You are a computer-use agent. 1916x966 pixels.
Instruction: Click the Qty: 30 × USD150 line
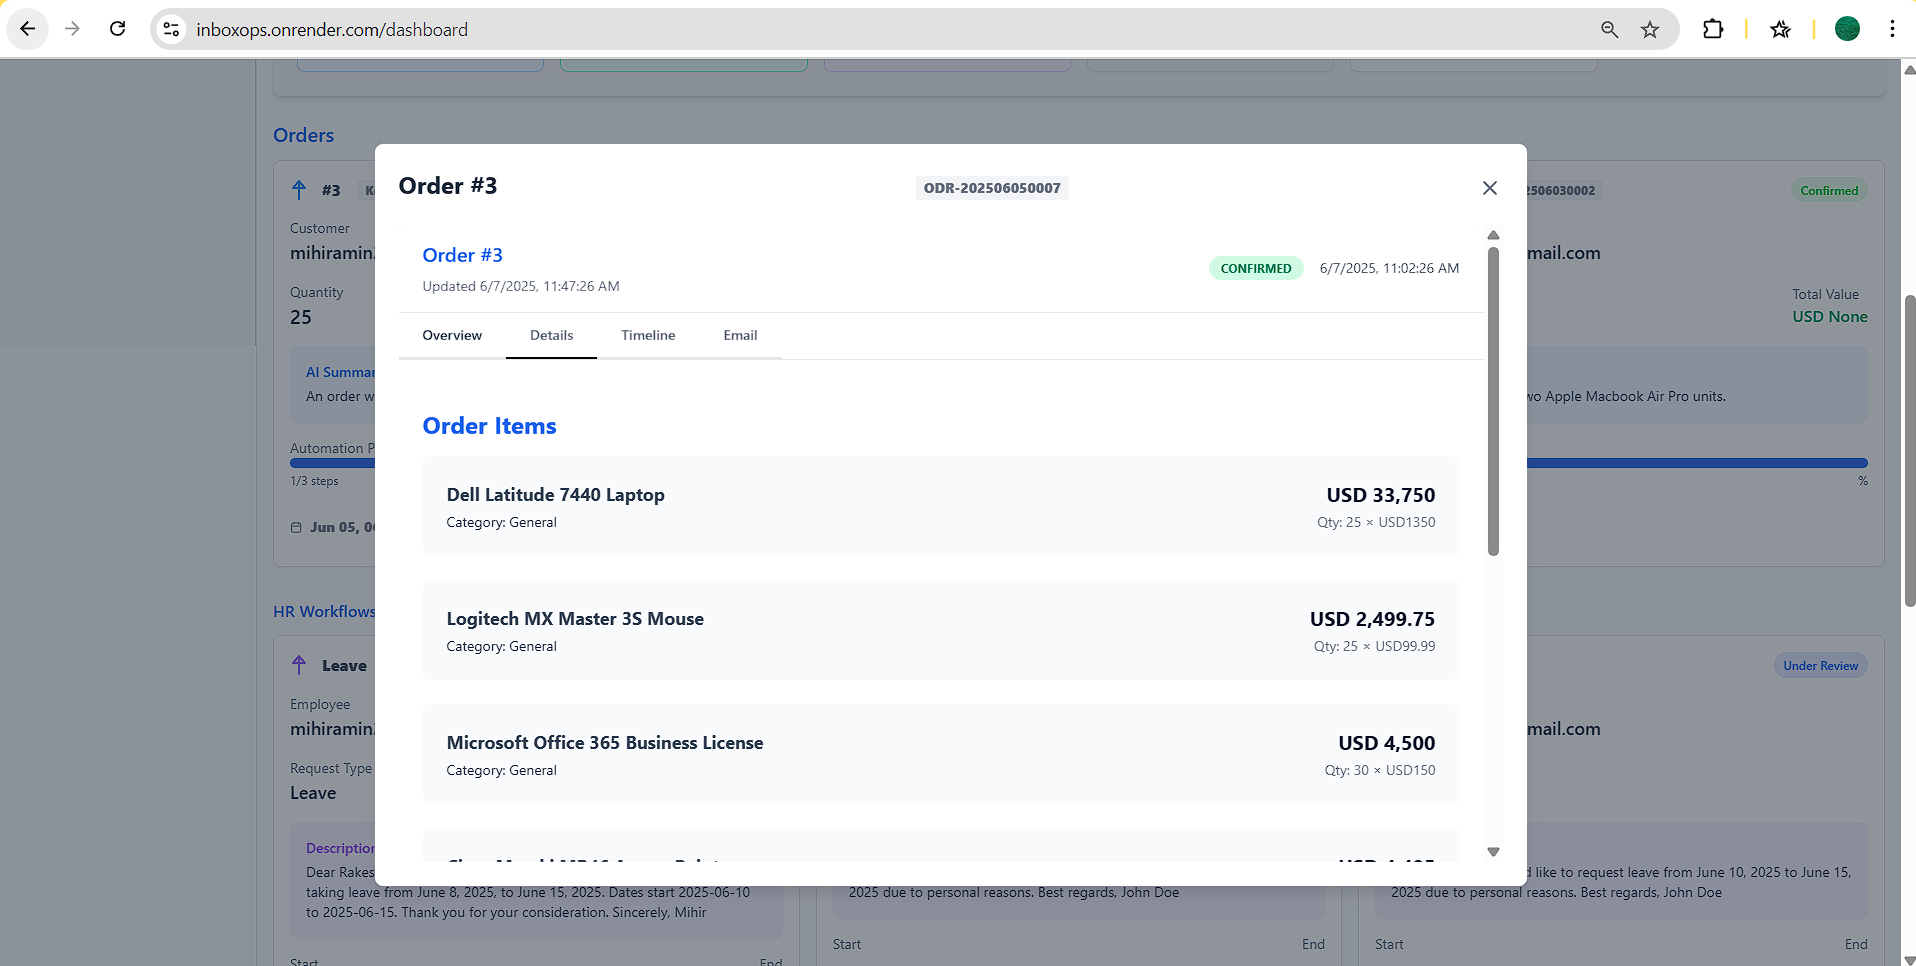point(1380,770)
